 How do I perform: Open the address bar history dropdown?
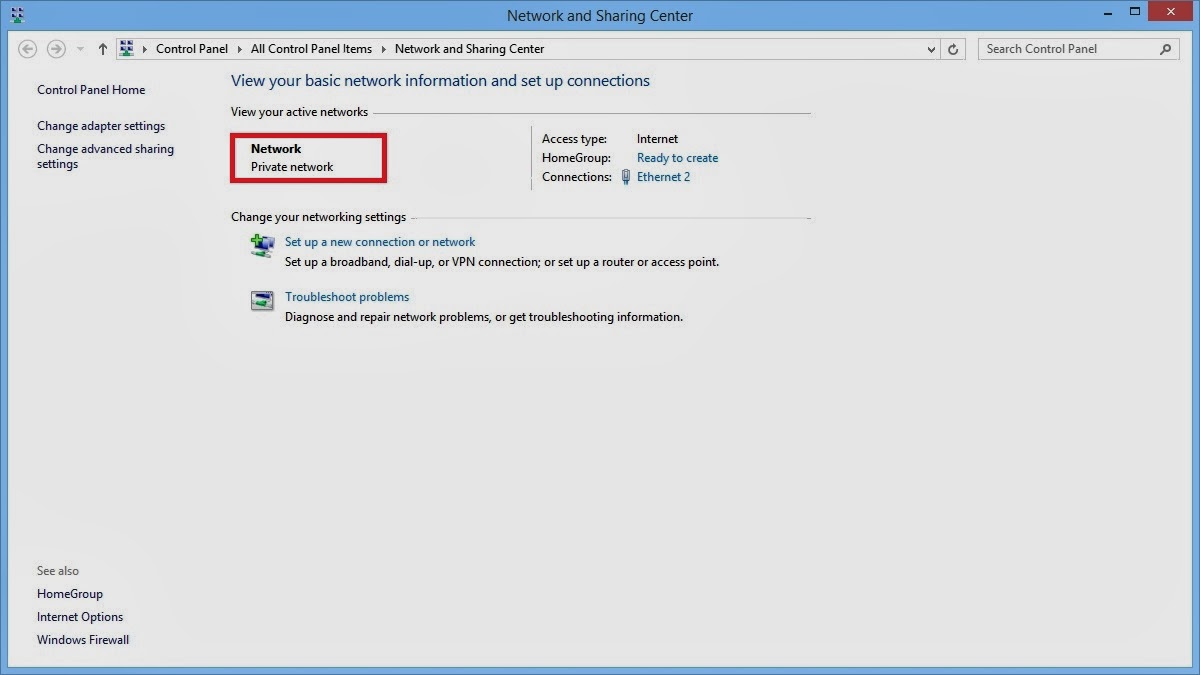931,49
